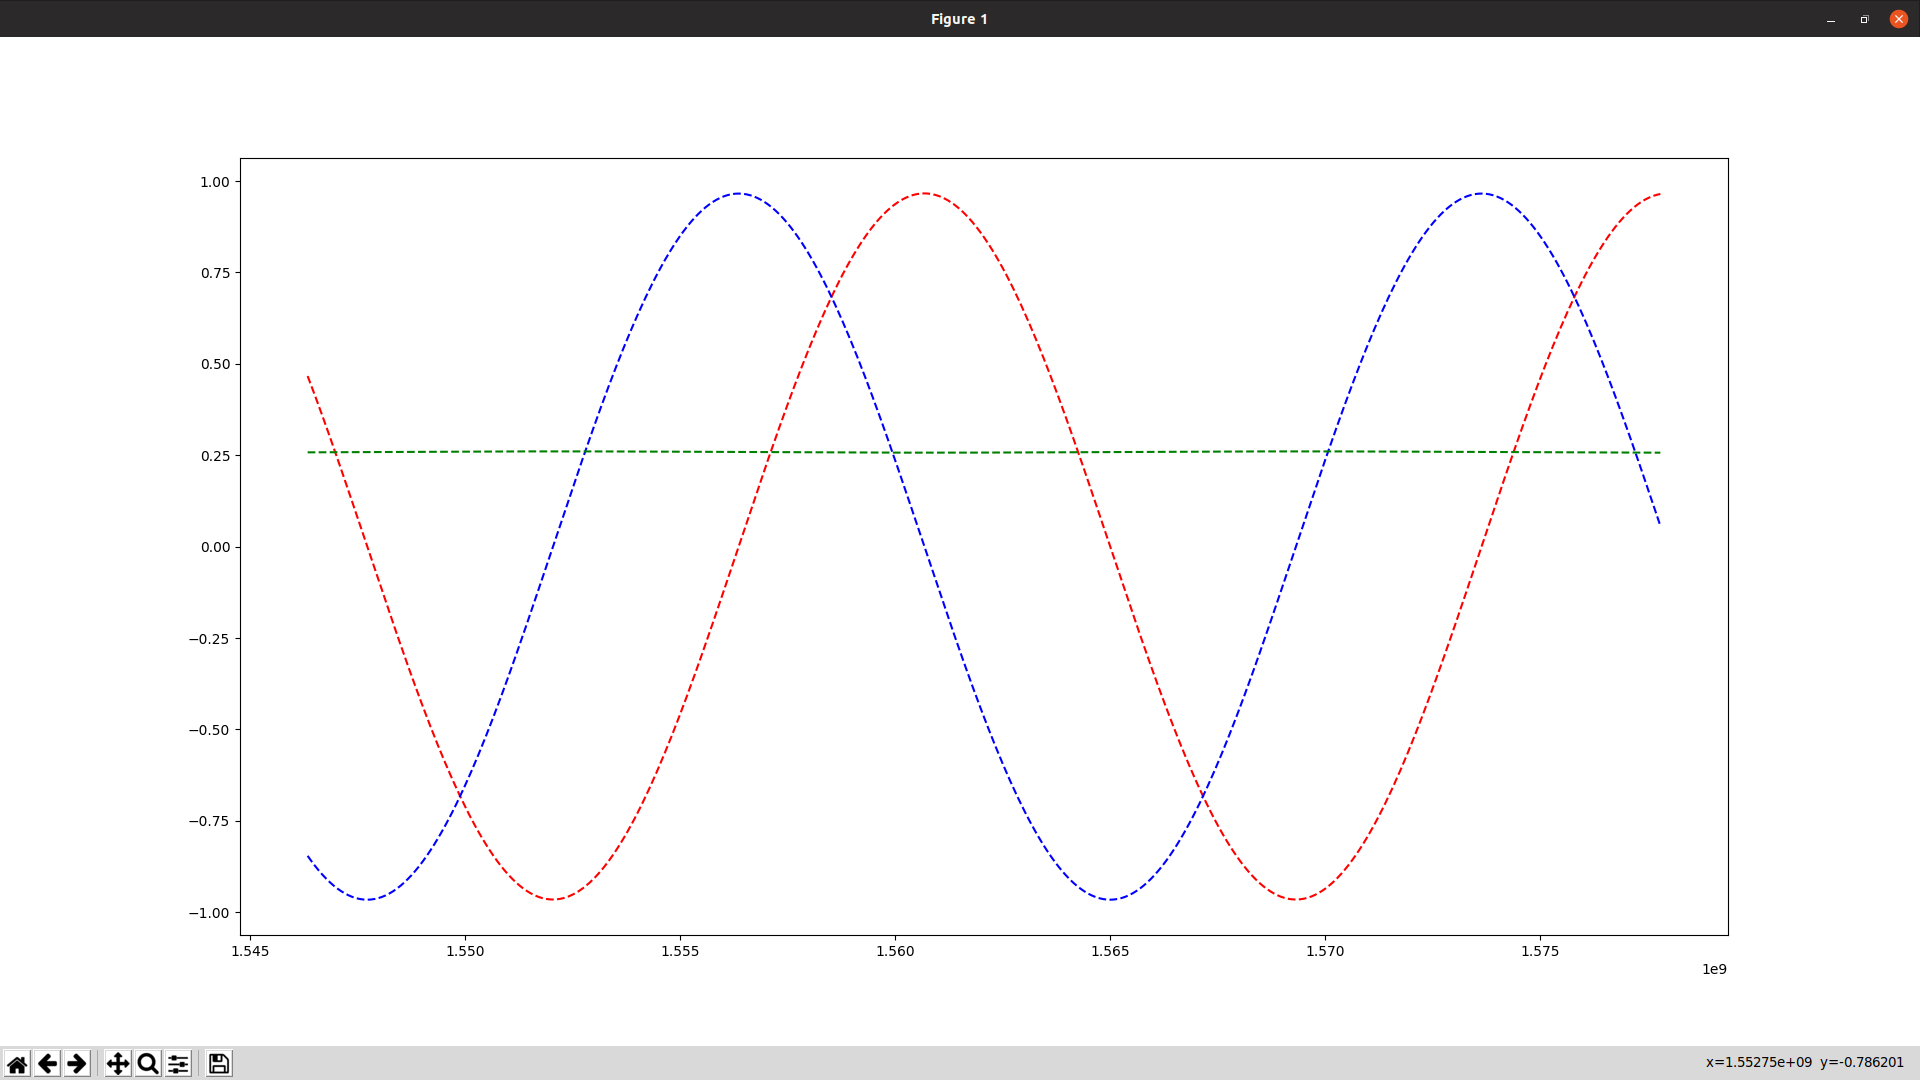Click the 1.560 x-axis tick label
The width and height of the screenshot is (1920, 1080).
coord(895,951)
